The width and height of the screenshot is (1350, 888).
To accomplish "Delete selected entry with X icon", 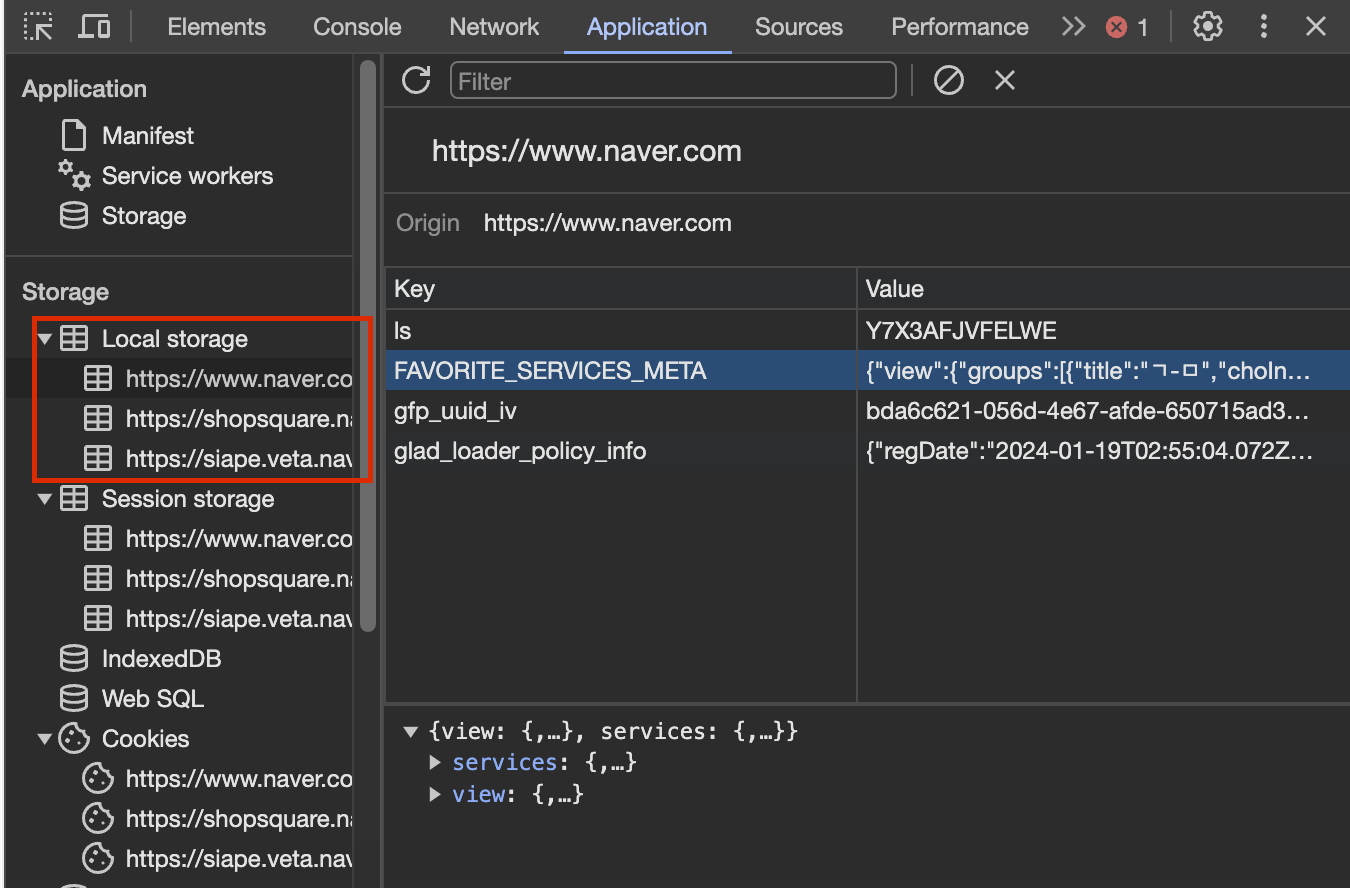I will [x=1005, y=80].
